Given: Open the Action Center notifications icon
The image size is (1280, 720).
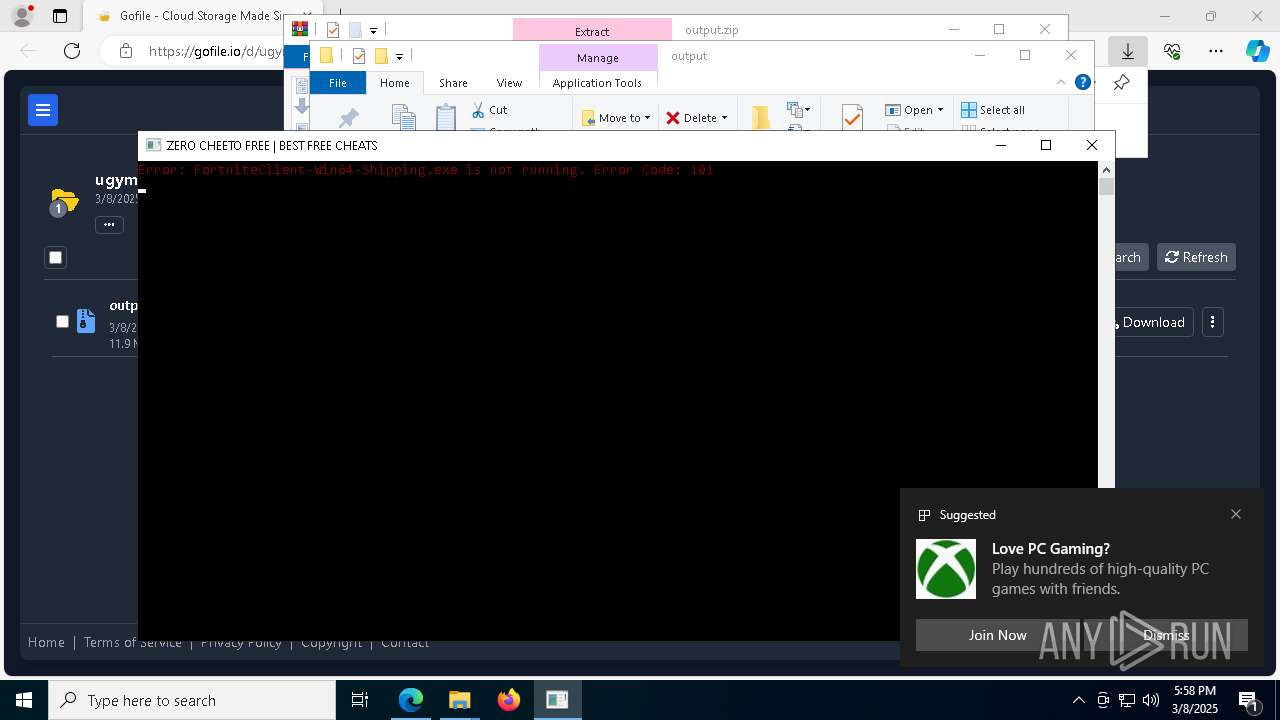Looking at the screenshot, I should [1249, 701].
